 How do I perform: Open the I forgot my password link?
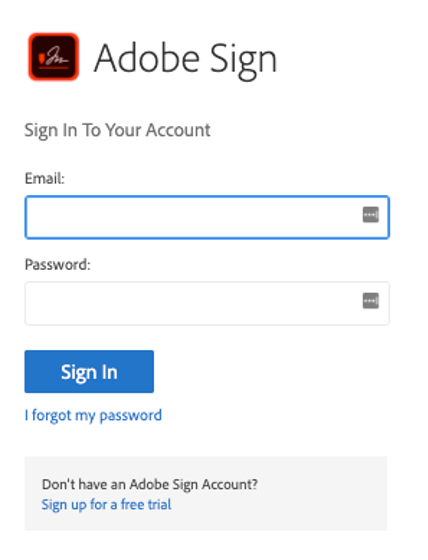click(93, 416)
